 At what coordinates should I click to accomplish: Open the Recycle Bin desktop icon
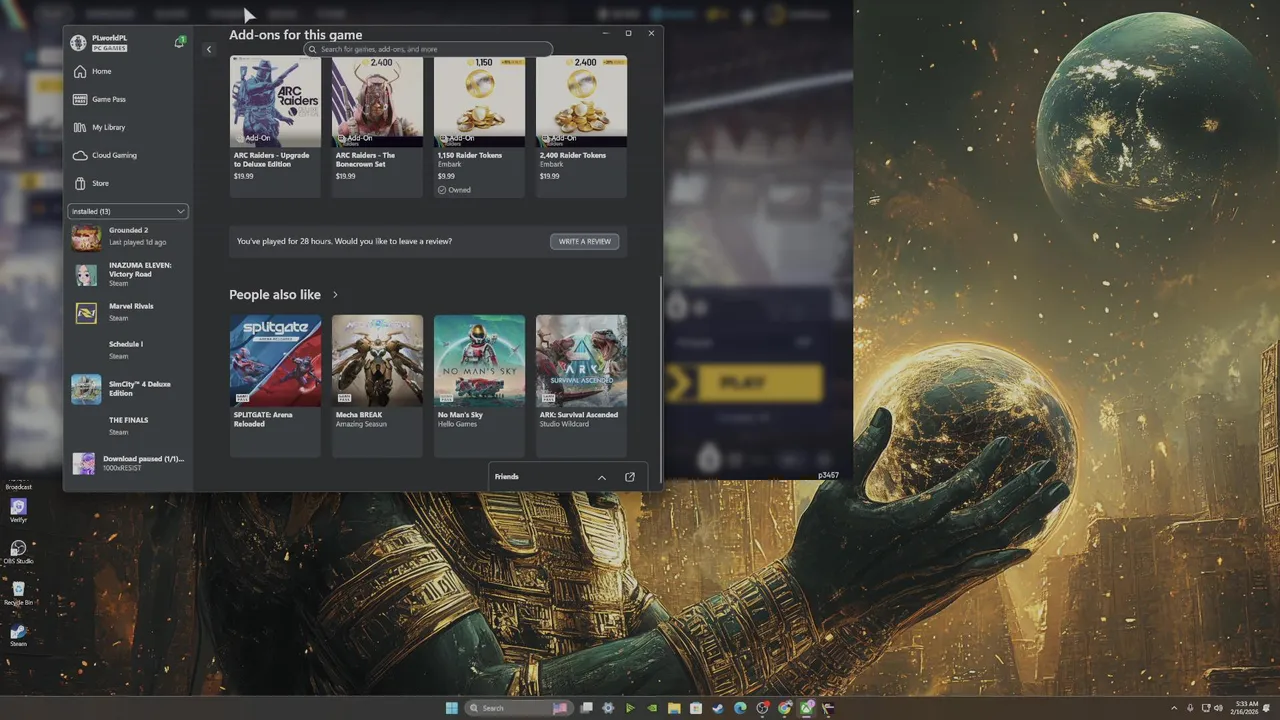[x=18, y=594]
